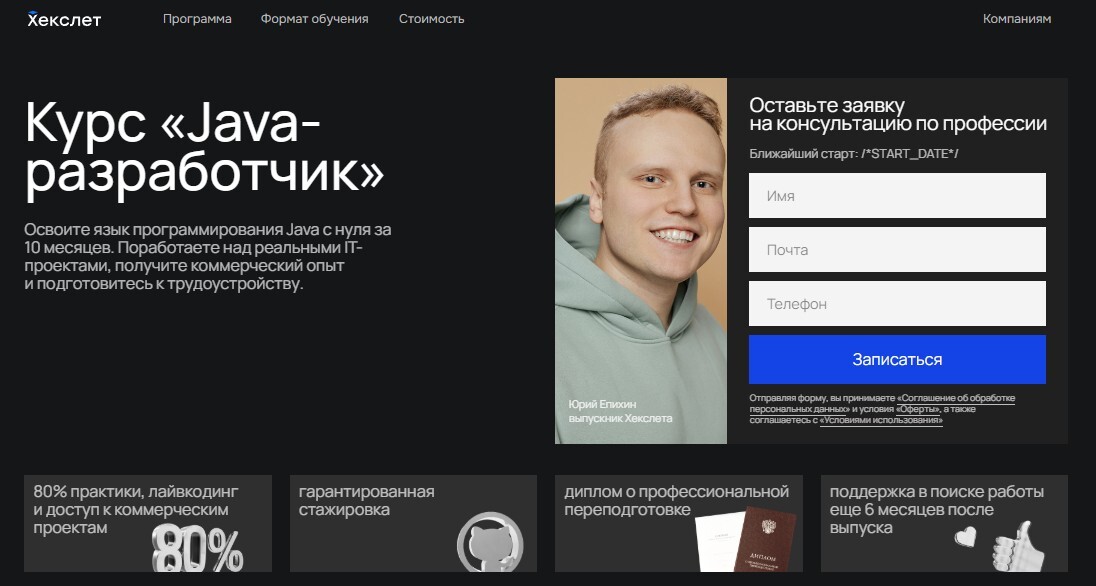
Task: Focus the Почта input field
Action: point(897,250)
